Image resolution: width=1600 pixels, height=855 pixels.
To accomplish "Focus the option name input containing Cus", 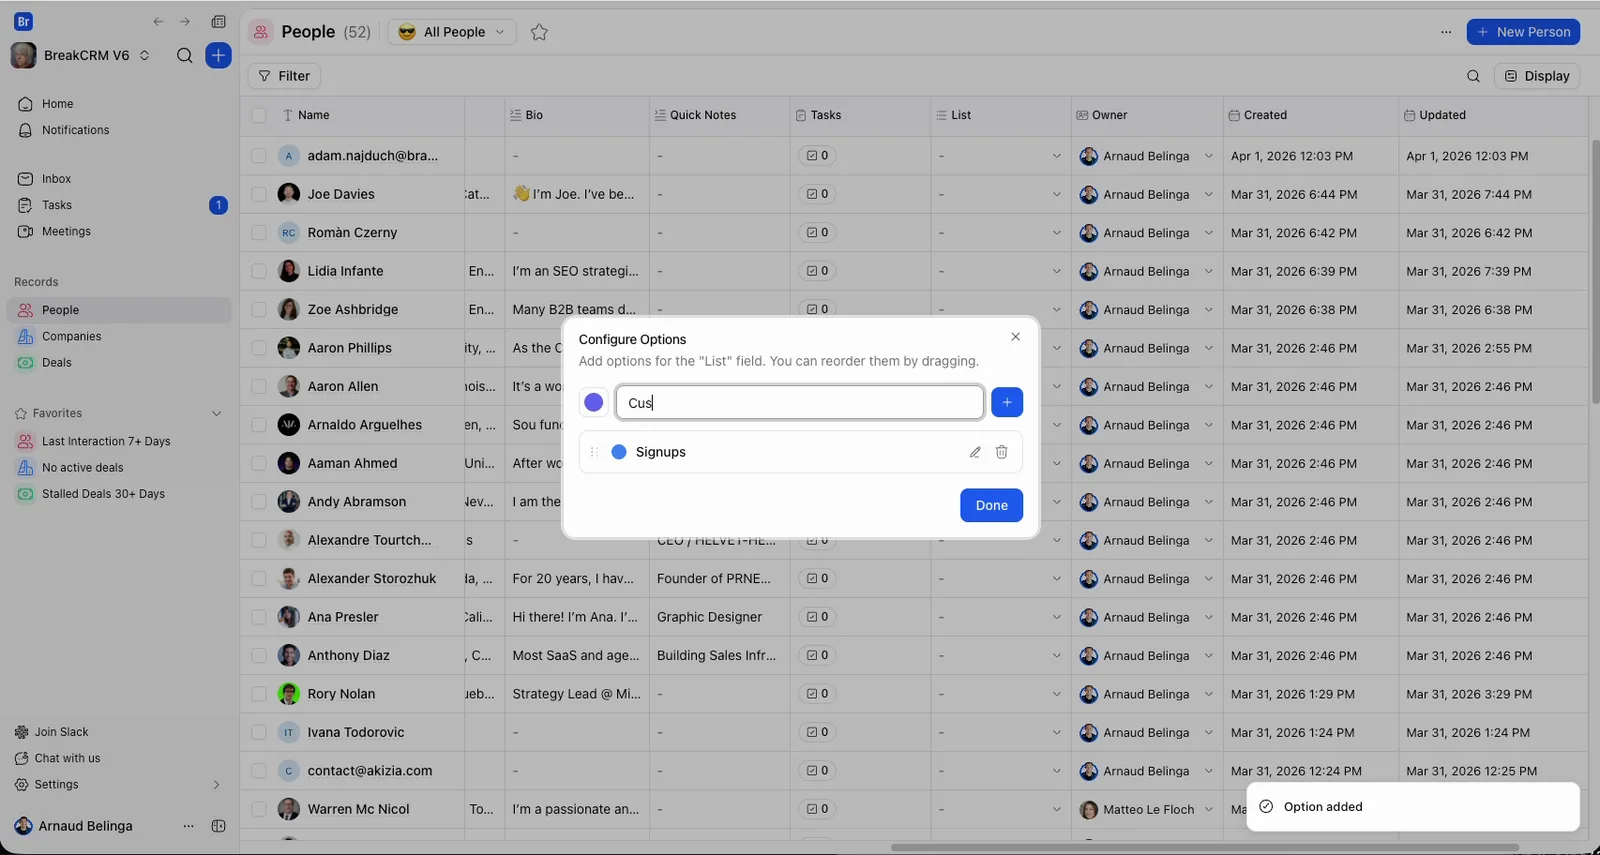I will pyautogui.click(x=799, y=402).
